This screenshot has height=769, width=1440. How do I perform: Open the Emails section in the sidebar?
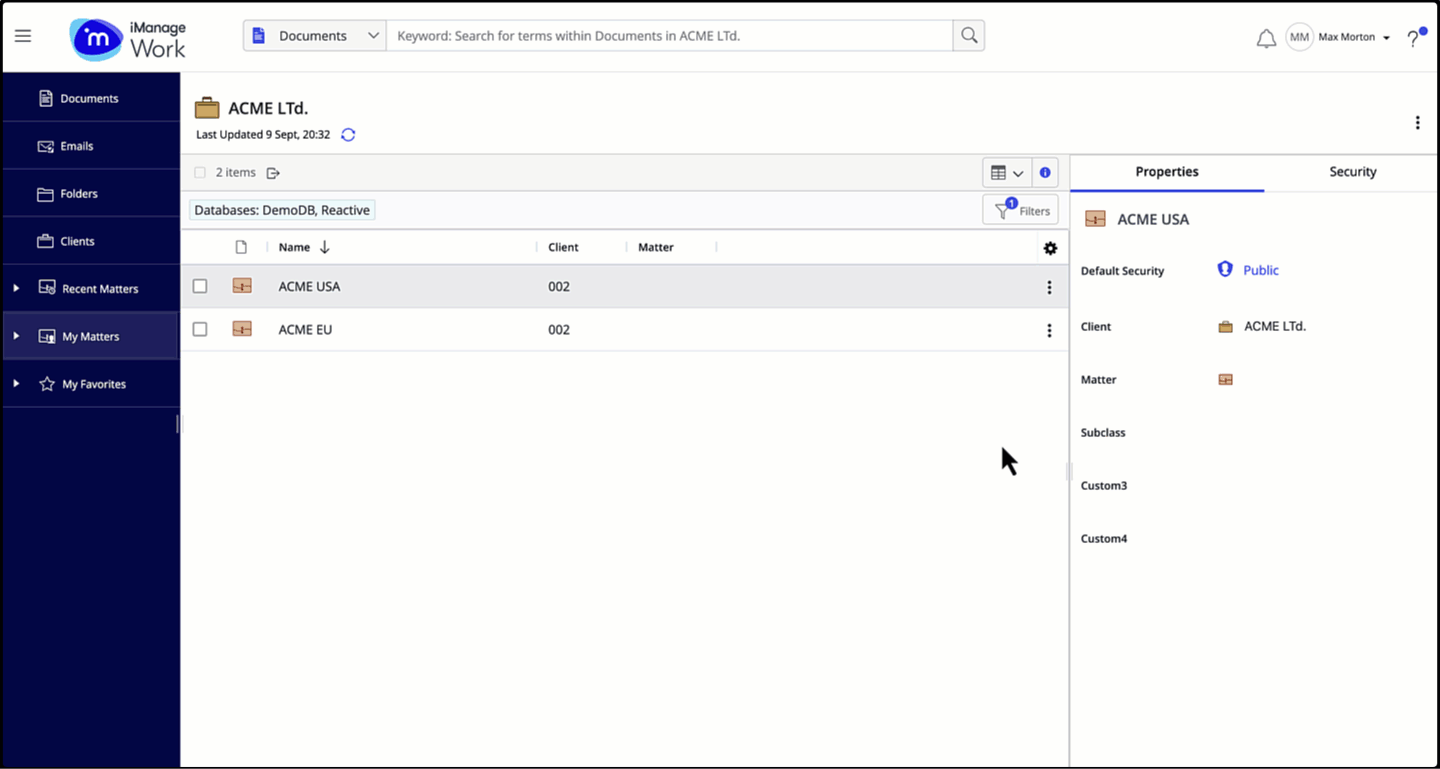[x=75, y=145]
